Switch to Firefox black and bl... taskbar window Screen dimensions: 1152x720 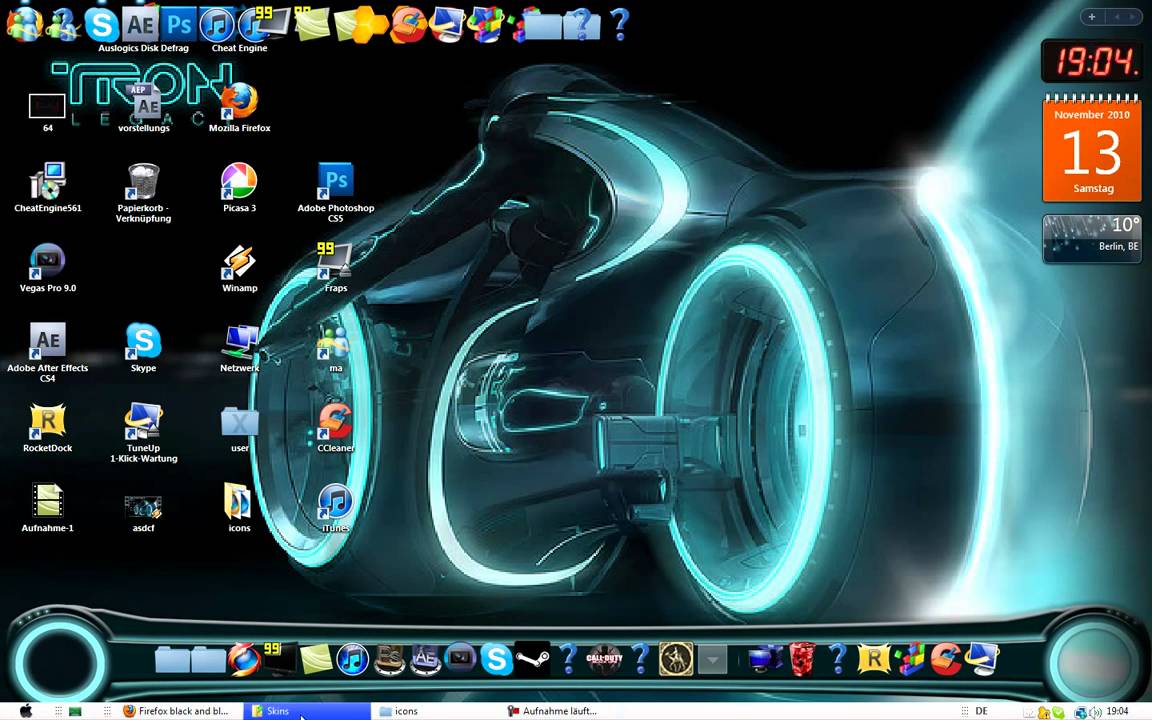click(x=176, y=711)
